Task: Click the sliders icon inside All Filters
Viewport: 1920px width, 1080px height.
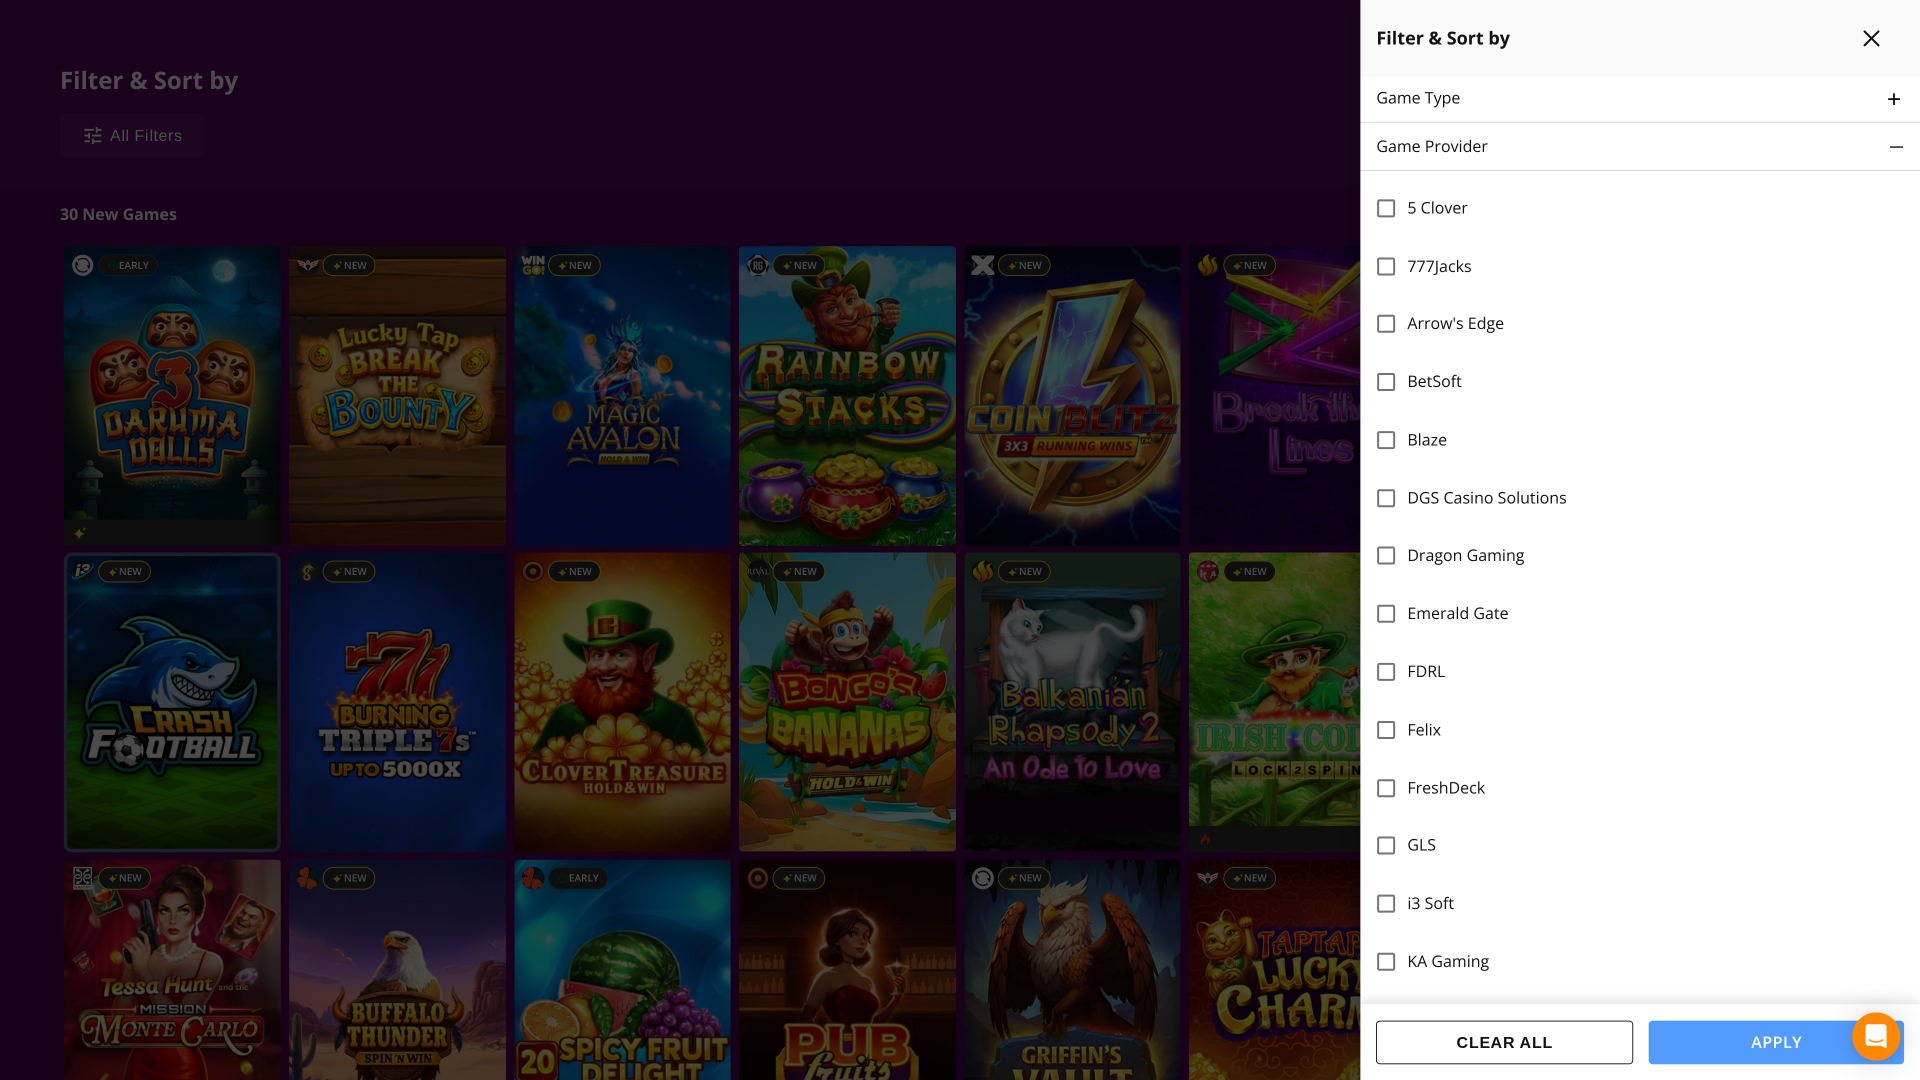Action: (91, 135)
